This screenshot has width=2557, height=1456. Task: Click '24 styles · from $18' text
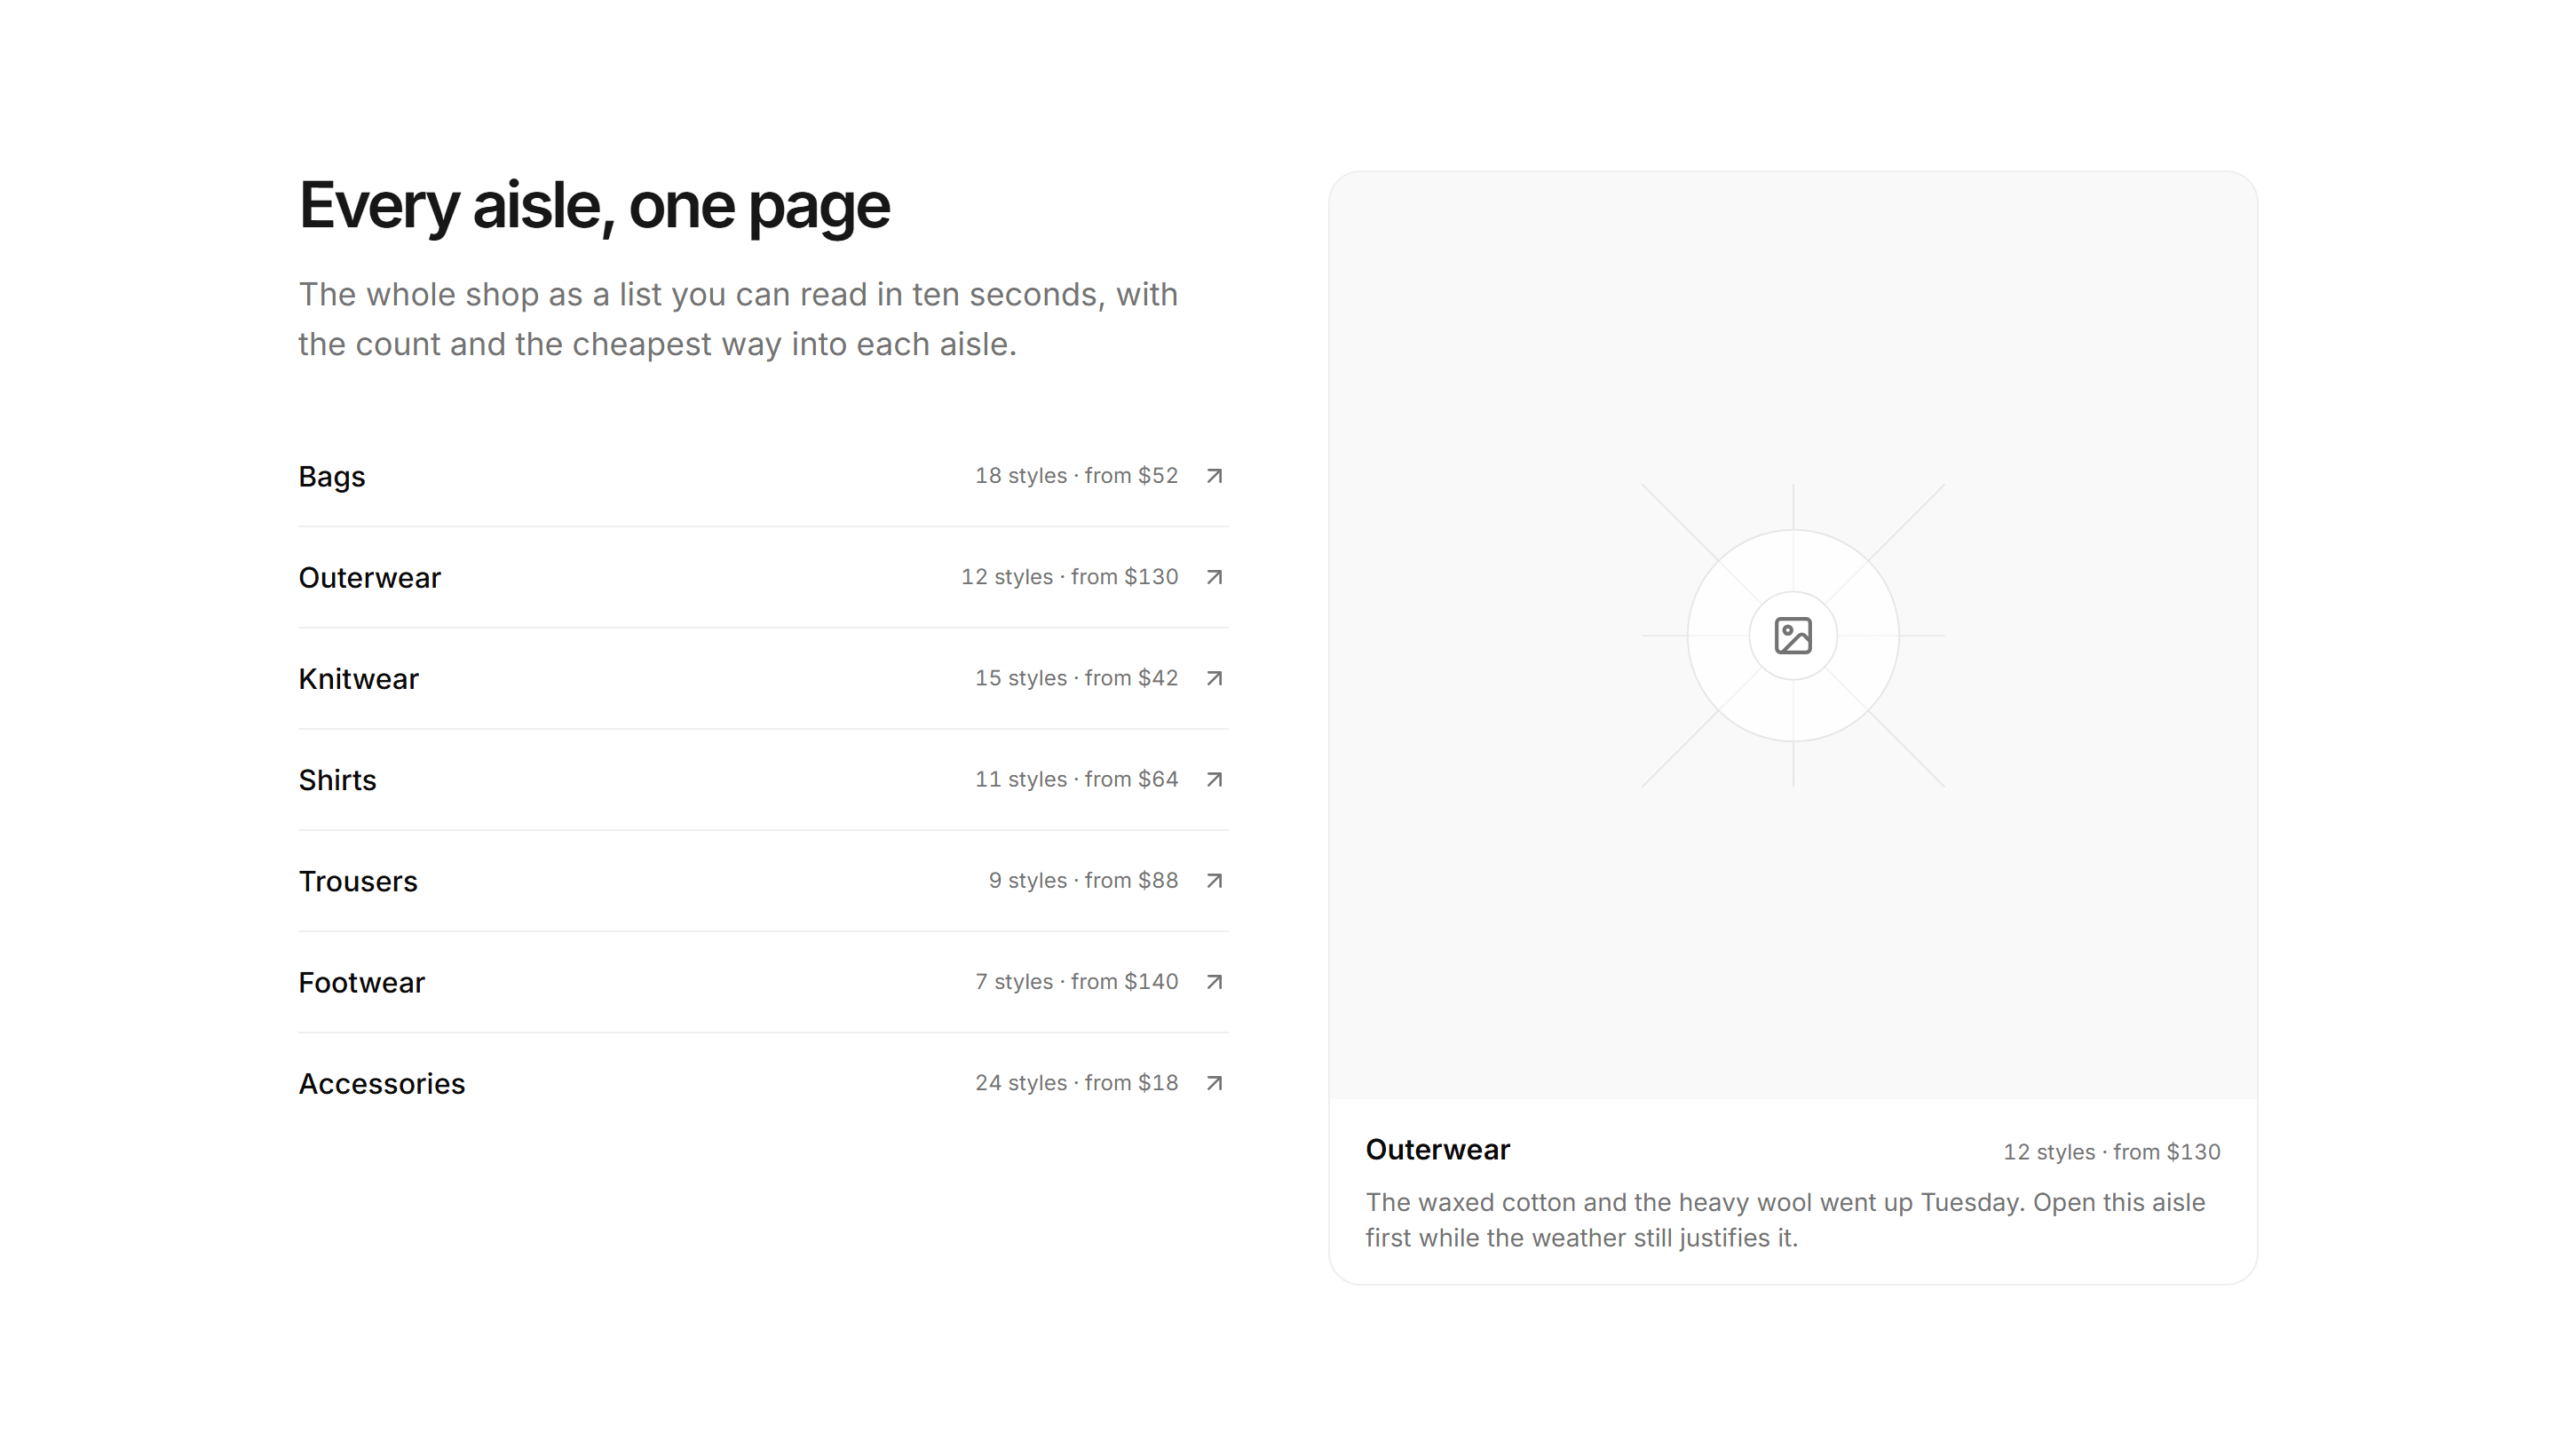click(x=1076, y=1083)
